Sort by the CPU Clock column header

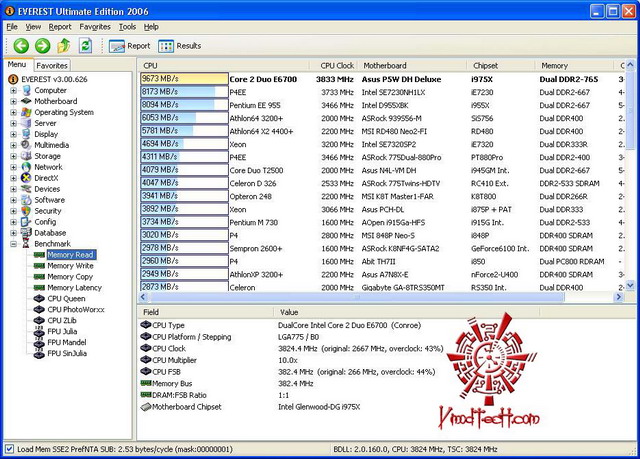pyautogui.click(x=334, y=66)
